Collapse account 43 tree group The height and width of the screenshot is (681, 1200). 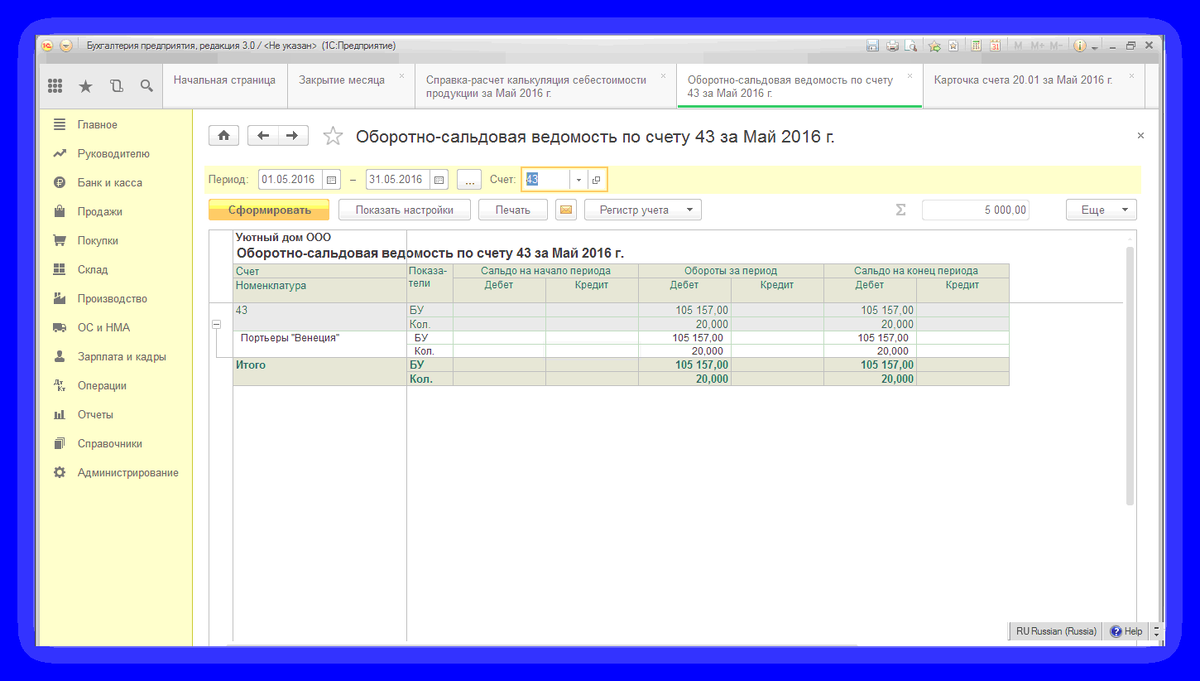coord(216,324)
